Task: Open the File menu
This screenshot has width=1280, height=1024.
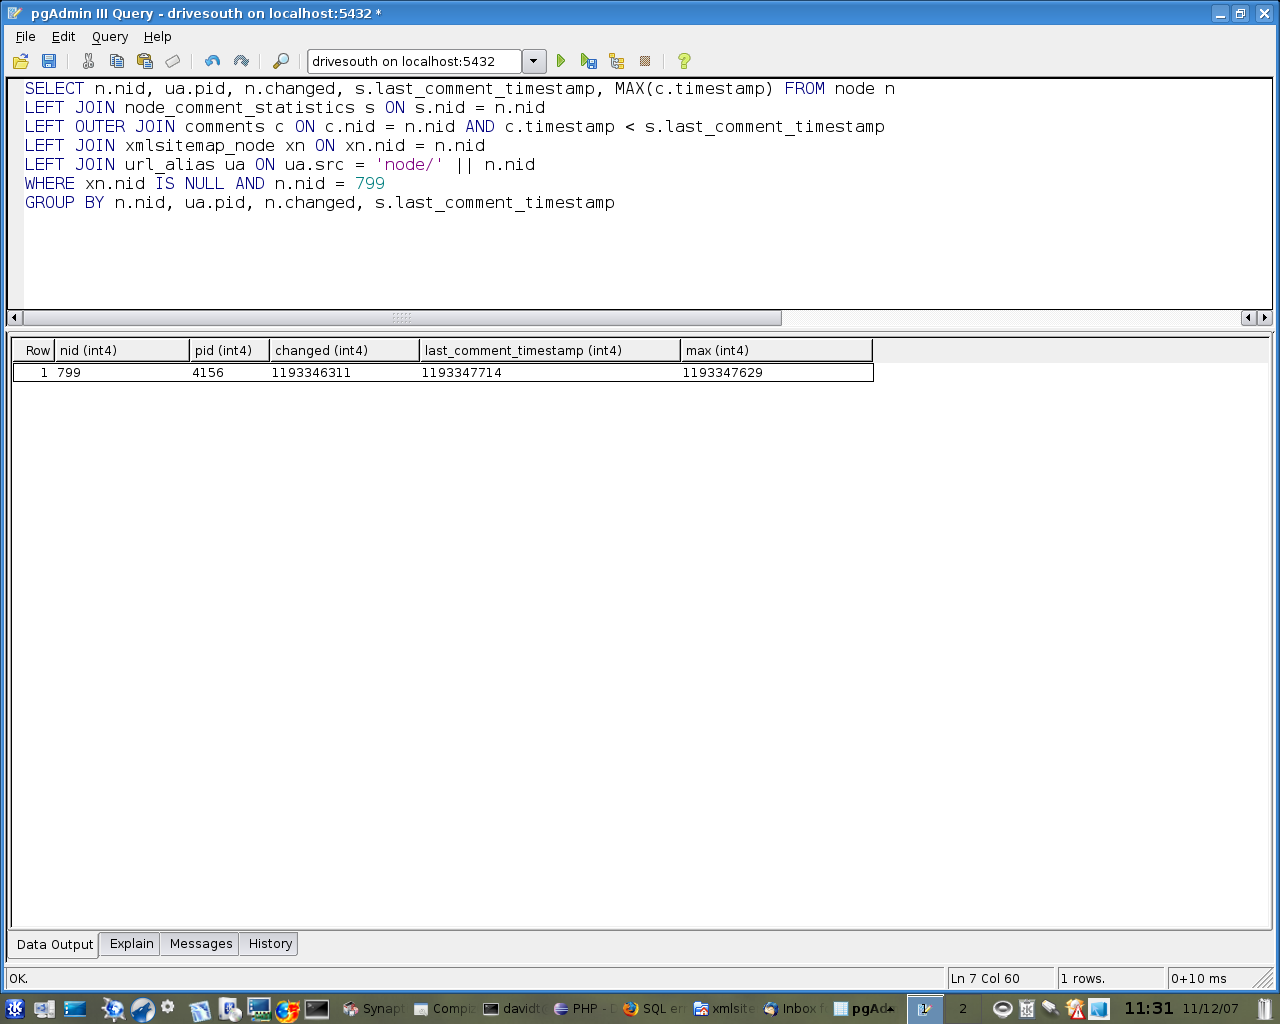Action: [x=26, y=36]
